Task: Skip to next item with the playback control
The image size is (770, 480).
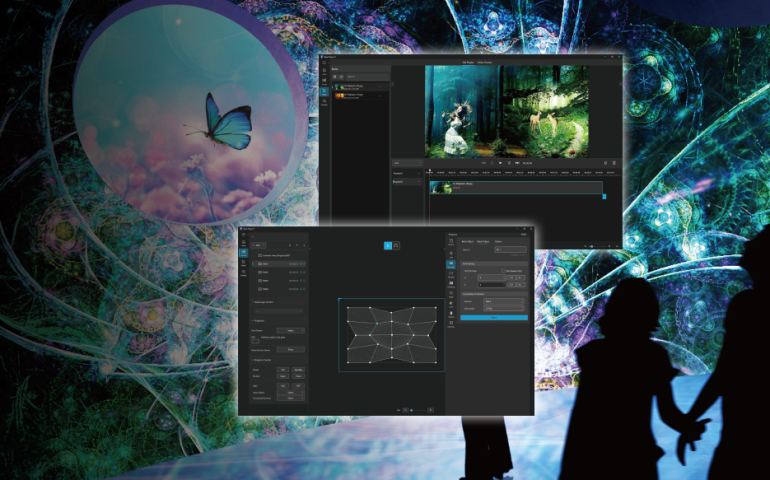Action: (x=517, y=163)
